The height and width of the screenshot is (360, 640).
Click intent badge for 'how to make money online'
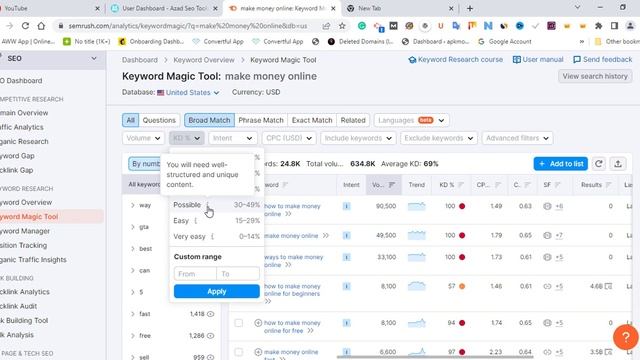(347, 206)
